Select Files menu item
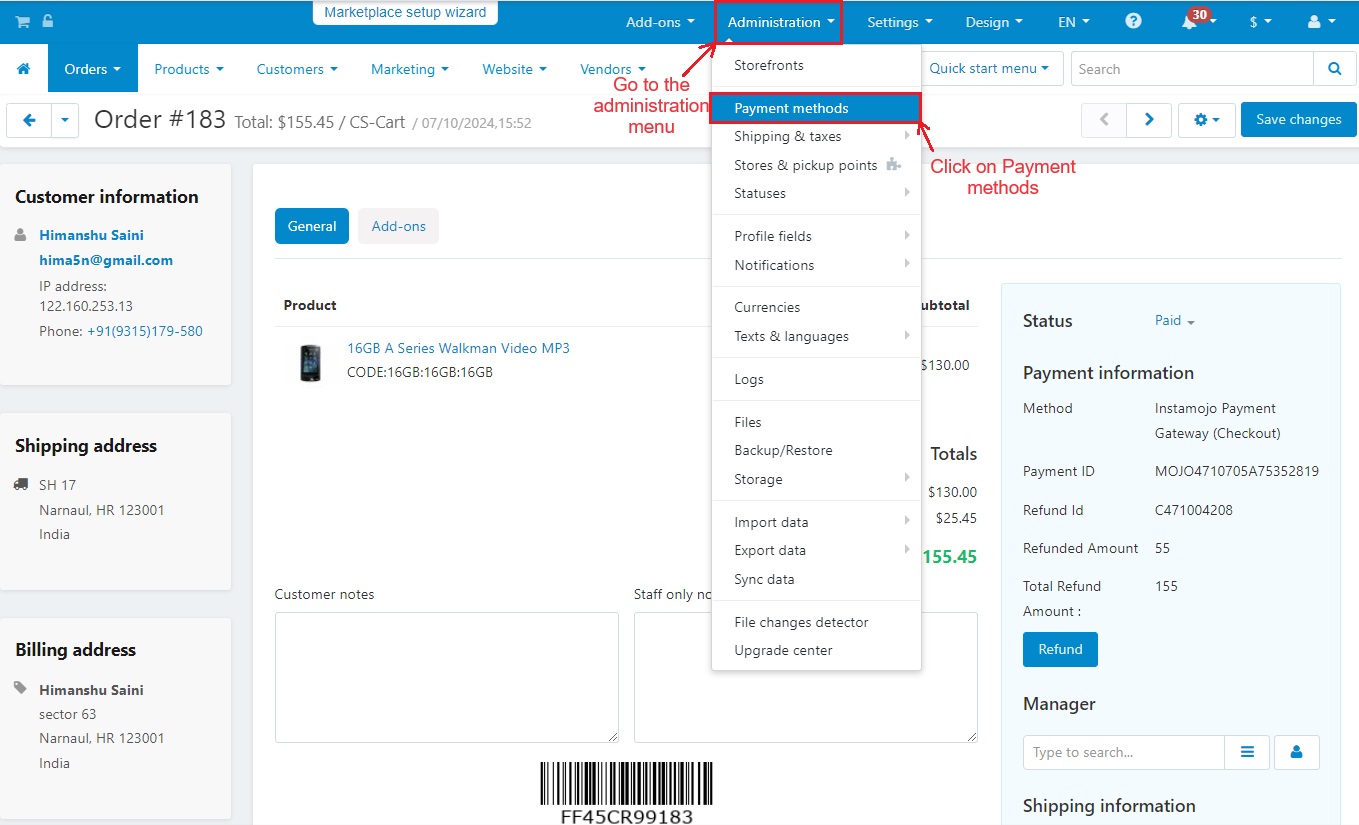Screen dimensions: 1359x825 (x=816, y=422)
